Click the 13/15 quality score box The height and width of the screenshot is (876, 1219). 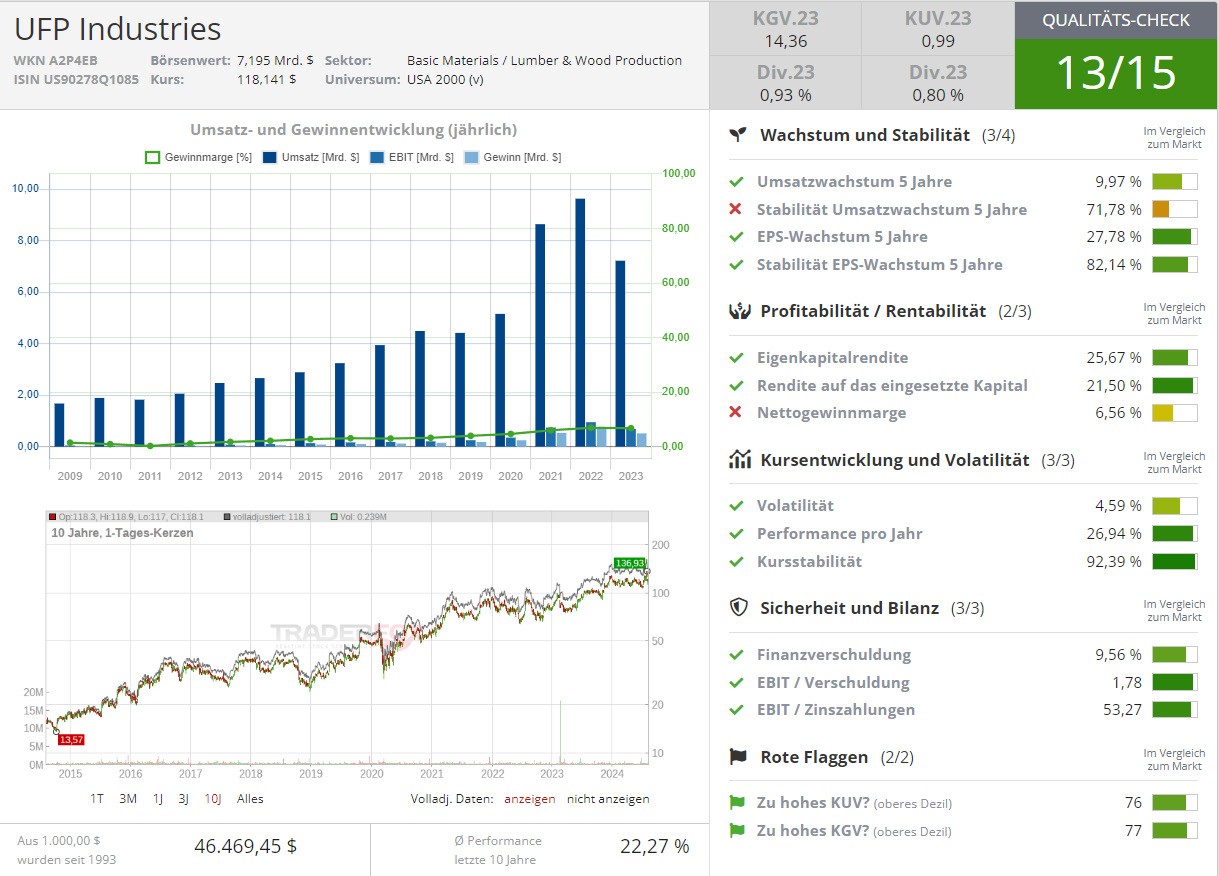[x=1116, y=73]
